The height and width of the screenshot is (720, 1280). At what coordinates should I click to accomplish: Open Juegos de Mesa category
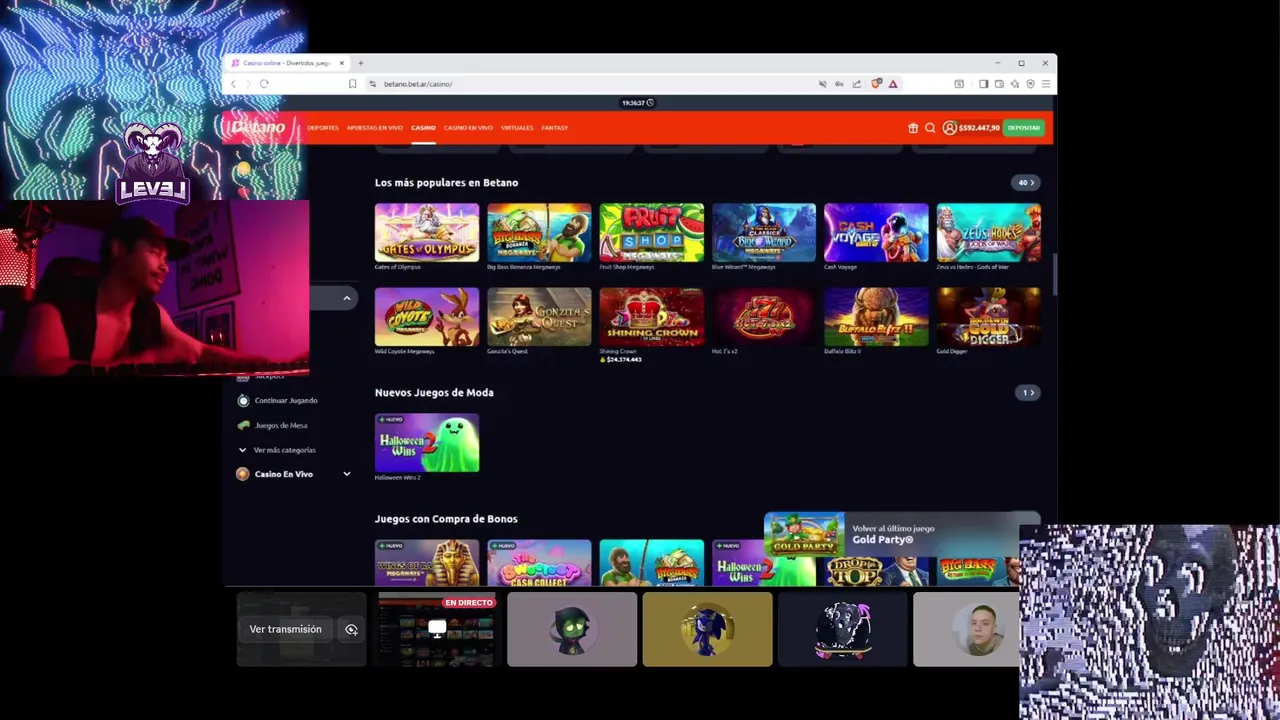[x=281, y=425]
